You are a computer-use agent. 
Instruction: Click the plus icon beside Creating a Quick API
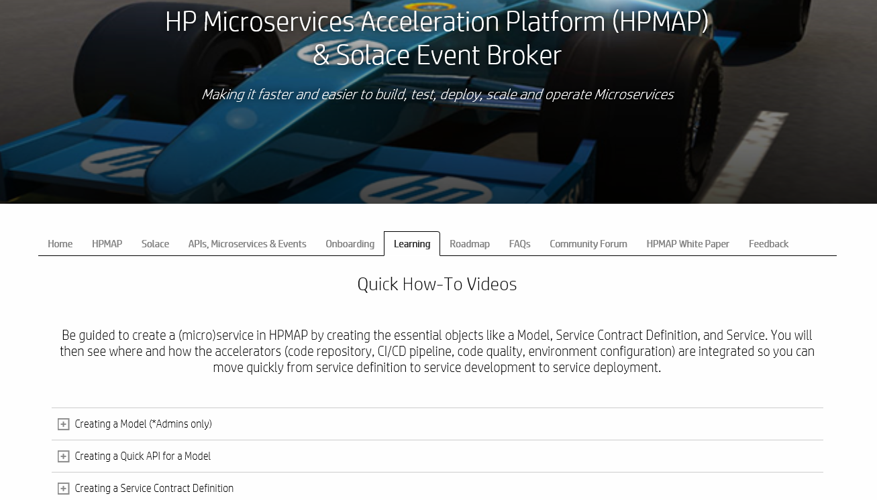click(x=63, y=456)
